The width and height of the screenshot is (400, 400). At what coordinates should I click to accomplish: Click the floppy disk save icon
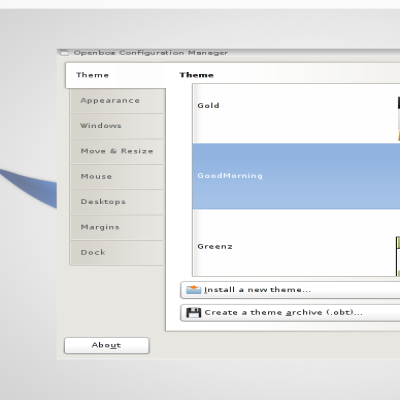pos(193,313)
